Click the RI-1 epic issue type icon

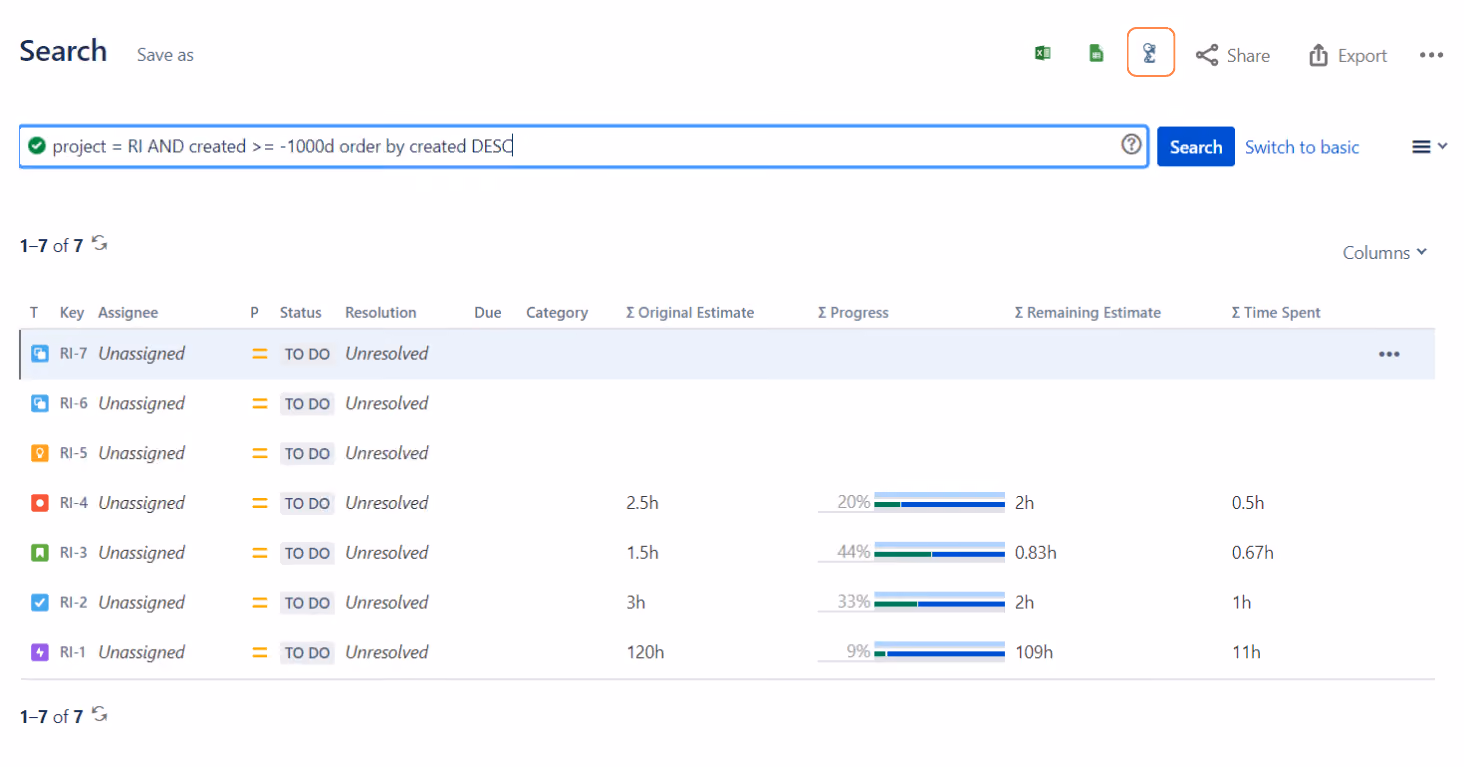(40, 652)
